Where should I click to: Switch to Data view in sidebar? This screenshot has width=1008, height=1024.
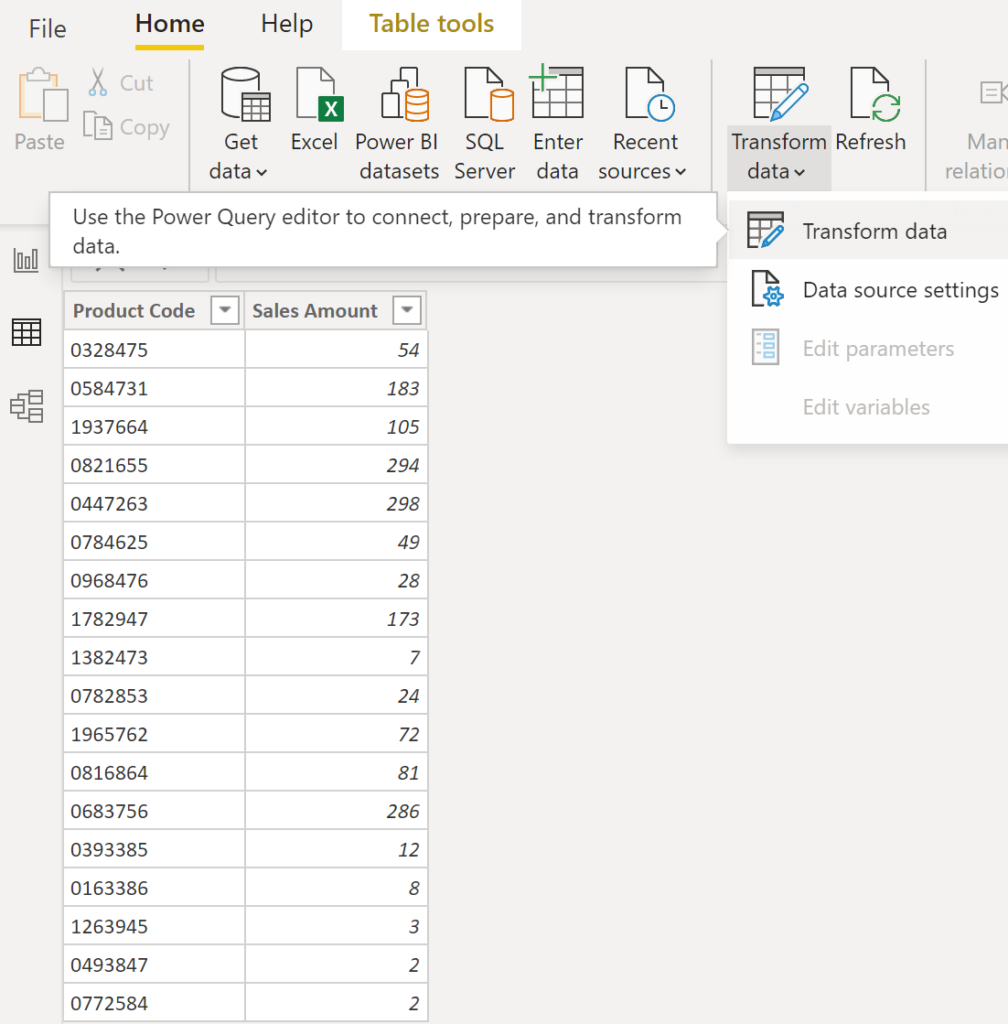26,332
